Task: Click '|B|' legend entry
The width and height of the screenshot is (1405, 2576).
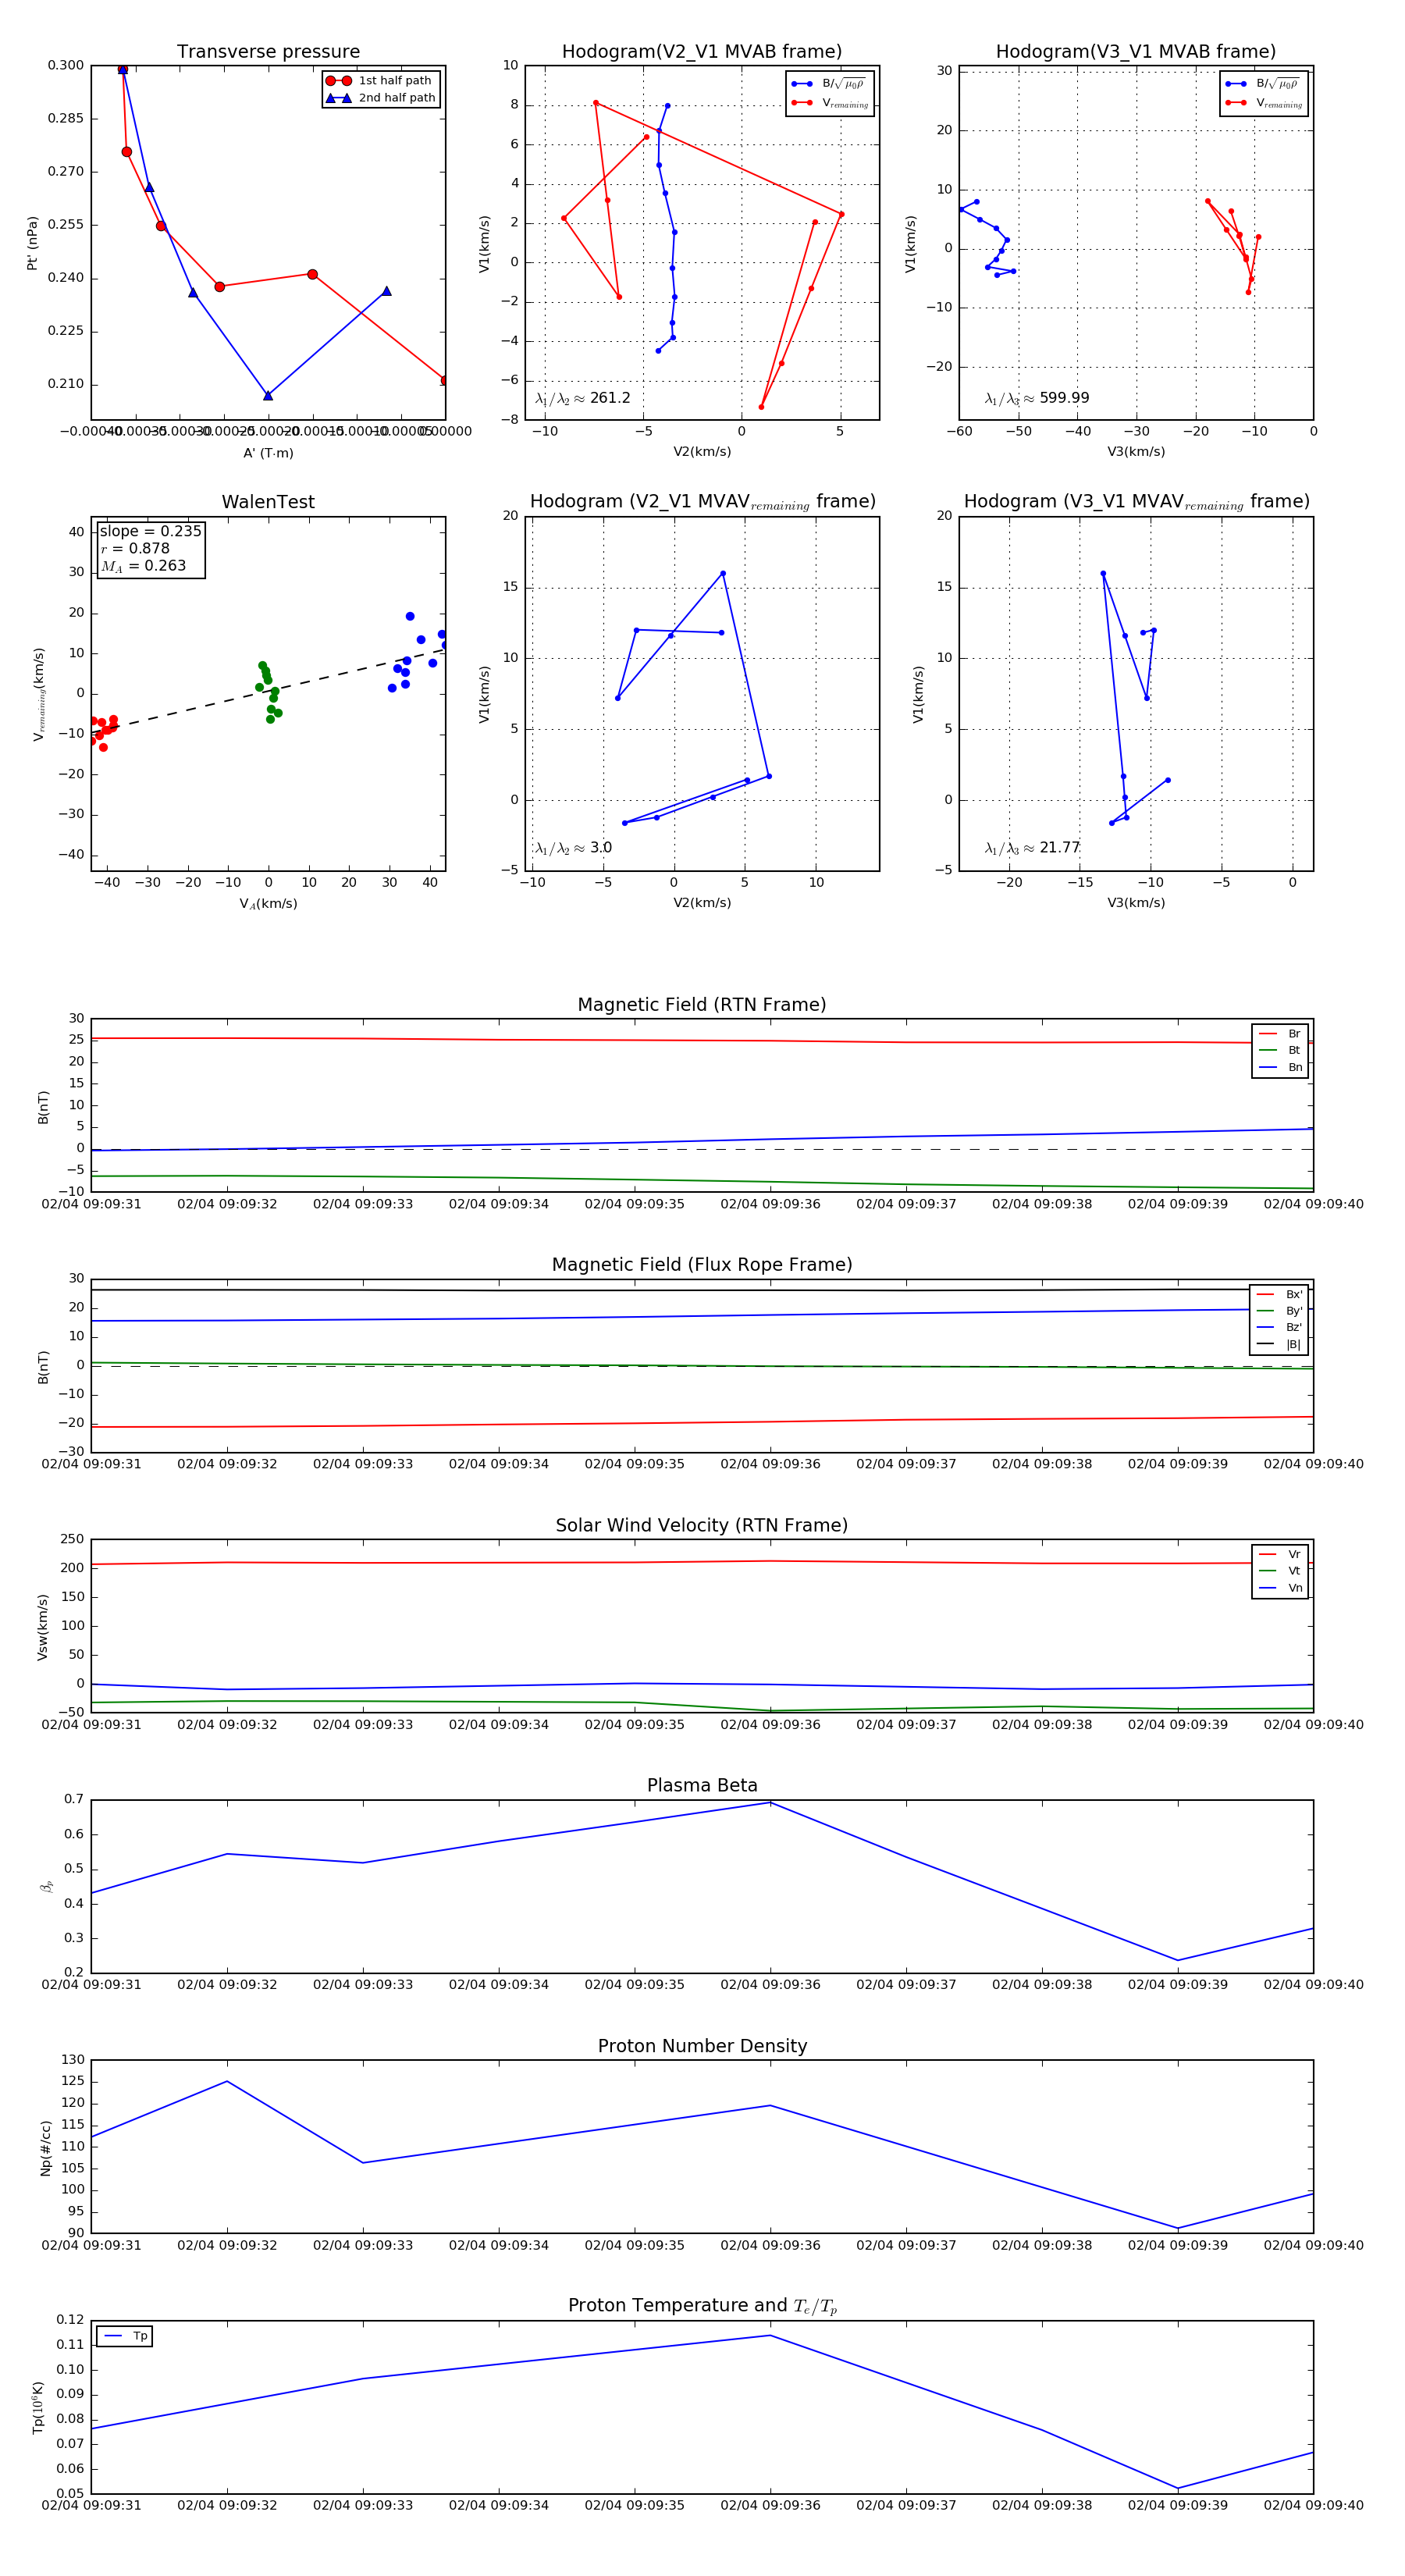Action: coord(1279,1344)
